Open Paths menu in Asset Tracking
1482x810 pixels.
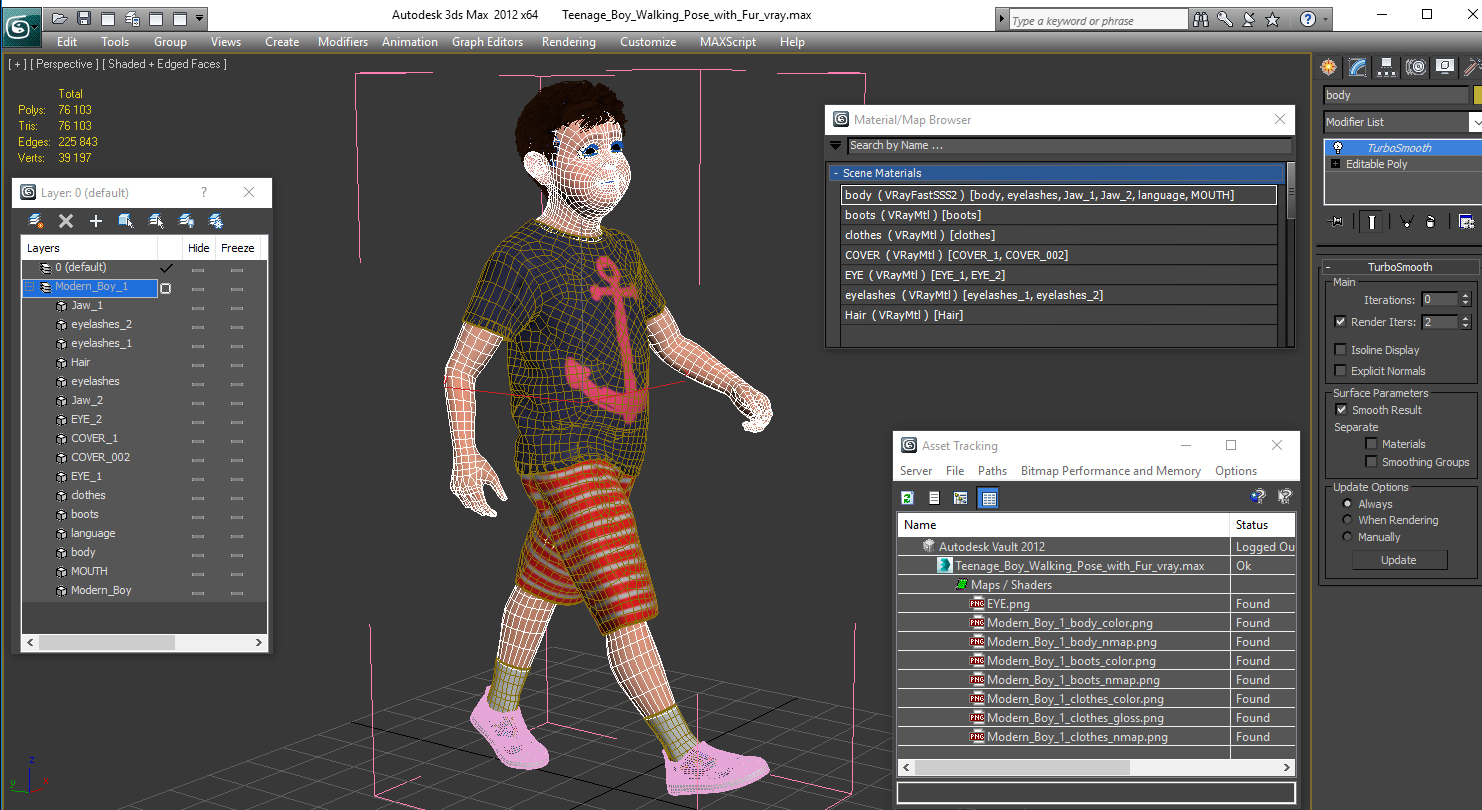[x=992, y=471]
